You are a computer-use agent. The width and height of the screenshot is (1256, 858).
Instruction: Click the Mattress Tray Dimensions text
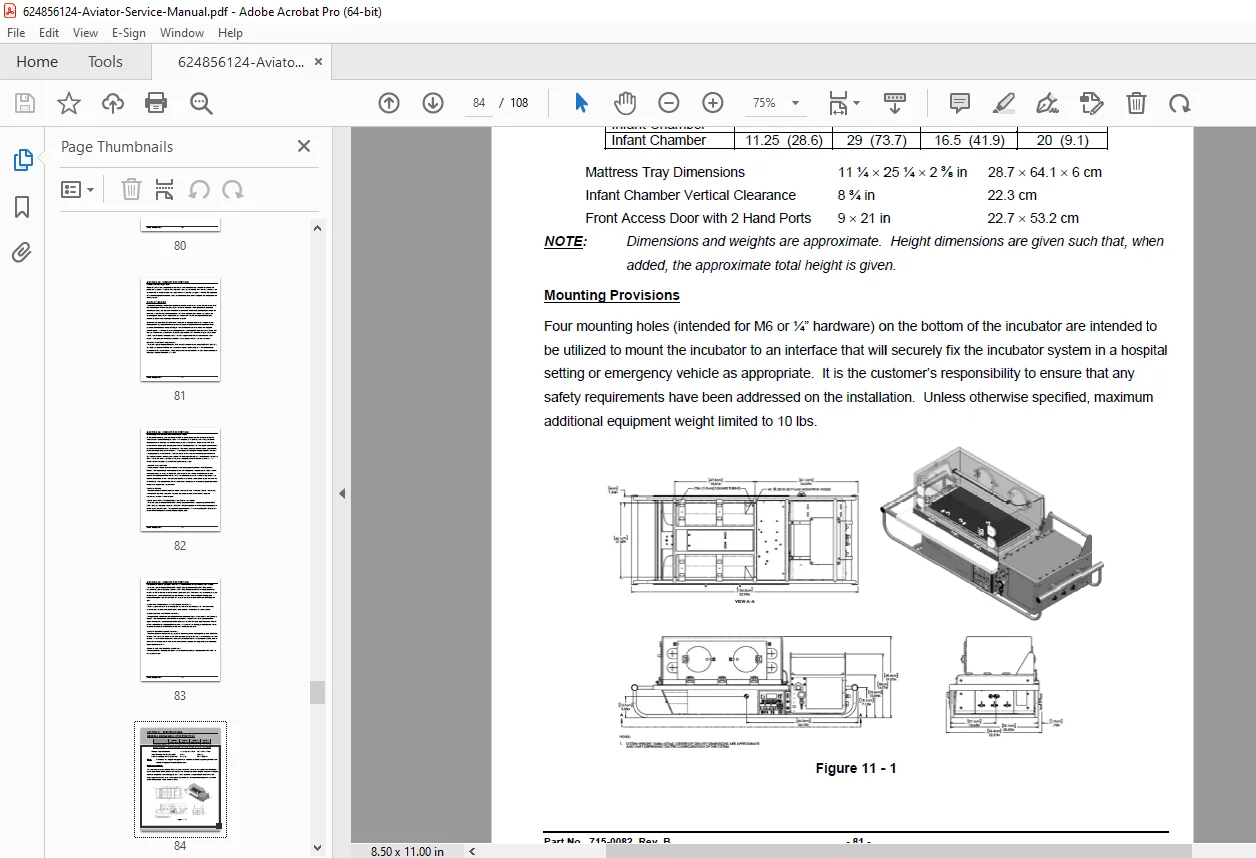point(665,172)
